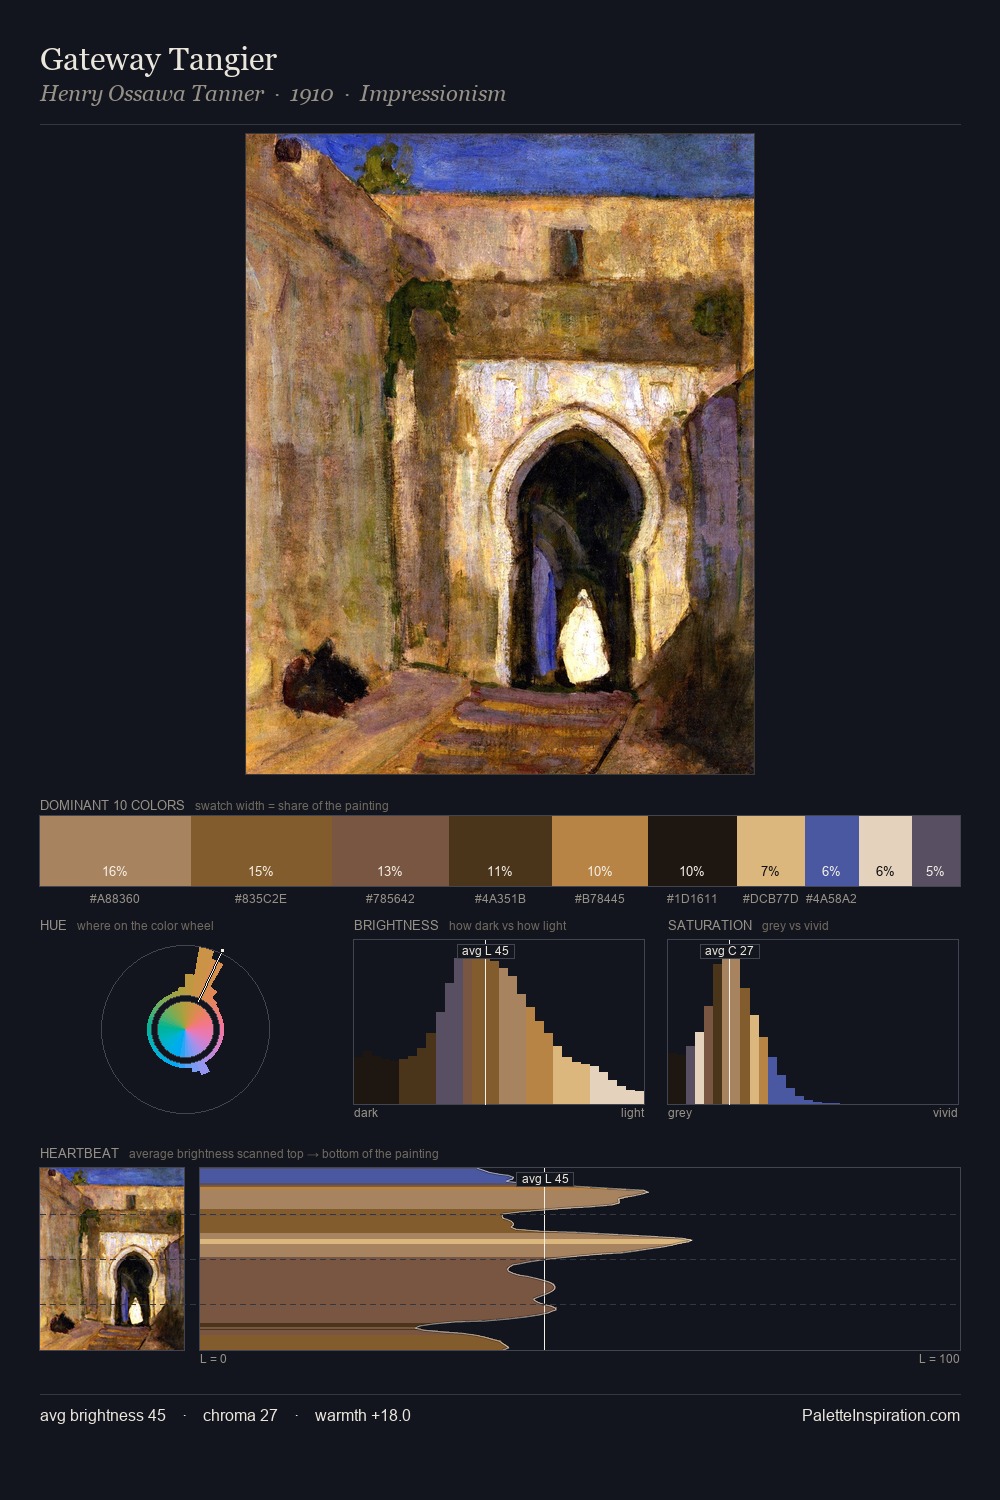Click the 'HUE' section heading

point(53,925)
